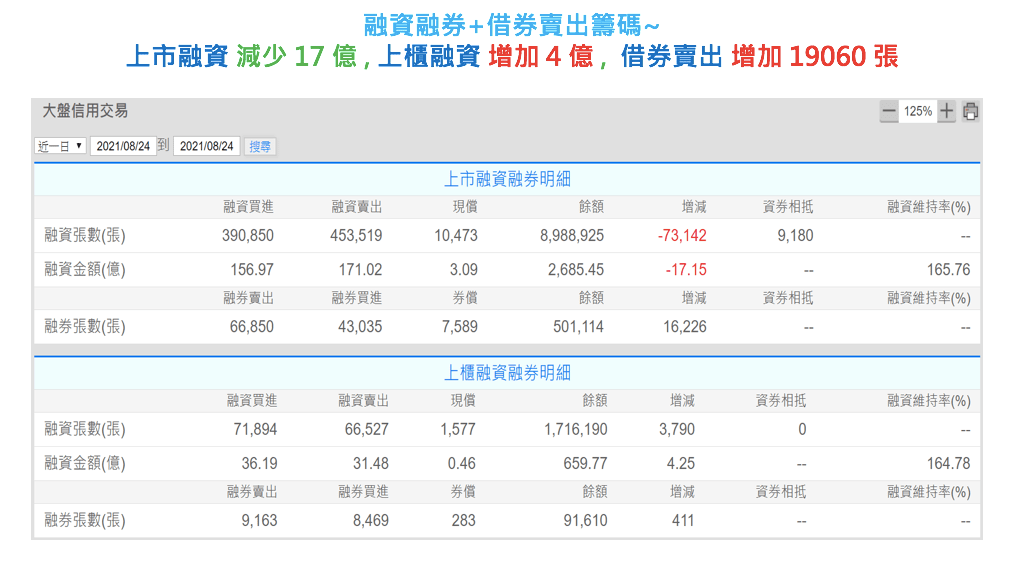Click the zoom out minus icon
This screenshot has width=1016, height=564.
tap(888, 112)
